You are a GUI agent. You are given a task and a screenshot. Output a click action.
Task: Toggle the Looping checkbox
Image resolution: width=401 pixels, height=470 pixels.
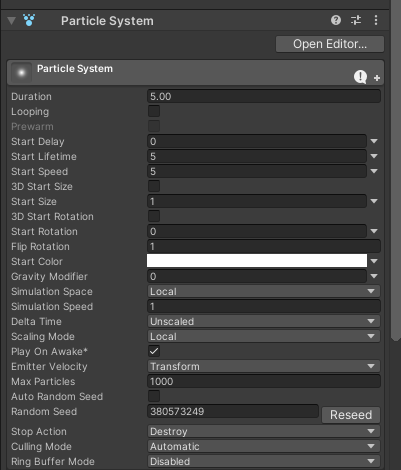(154, 111)
